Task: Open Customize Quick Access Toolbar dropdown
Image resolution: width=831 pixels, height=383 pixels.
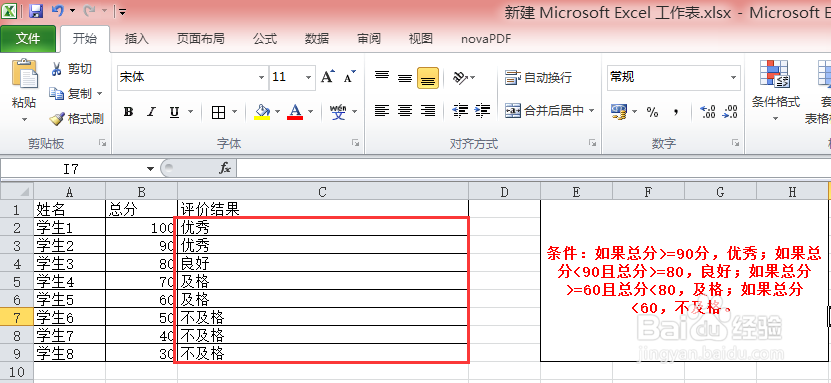Action: tap(122, 12)
